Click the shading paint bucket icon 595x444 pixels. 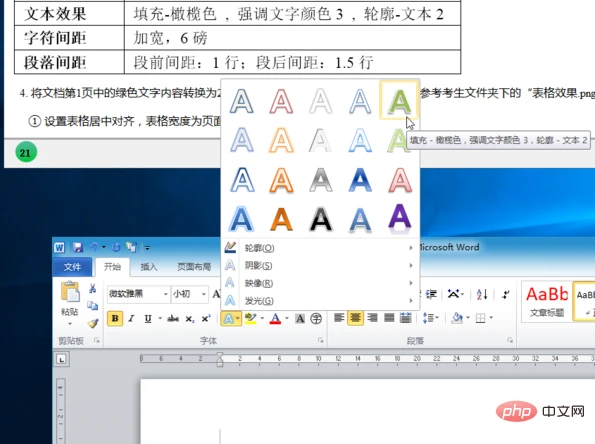(x=457, y=318)
